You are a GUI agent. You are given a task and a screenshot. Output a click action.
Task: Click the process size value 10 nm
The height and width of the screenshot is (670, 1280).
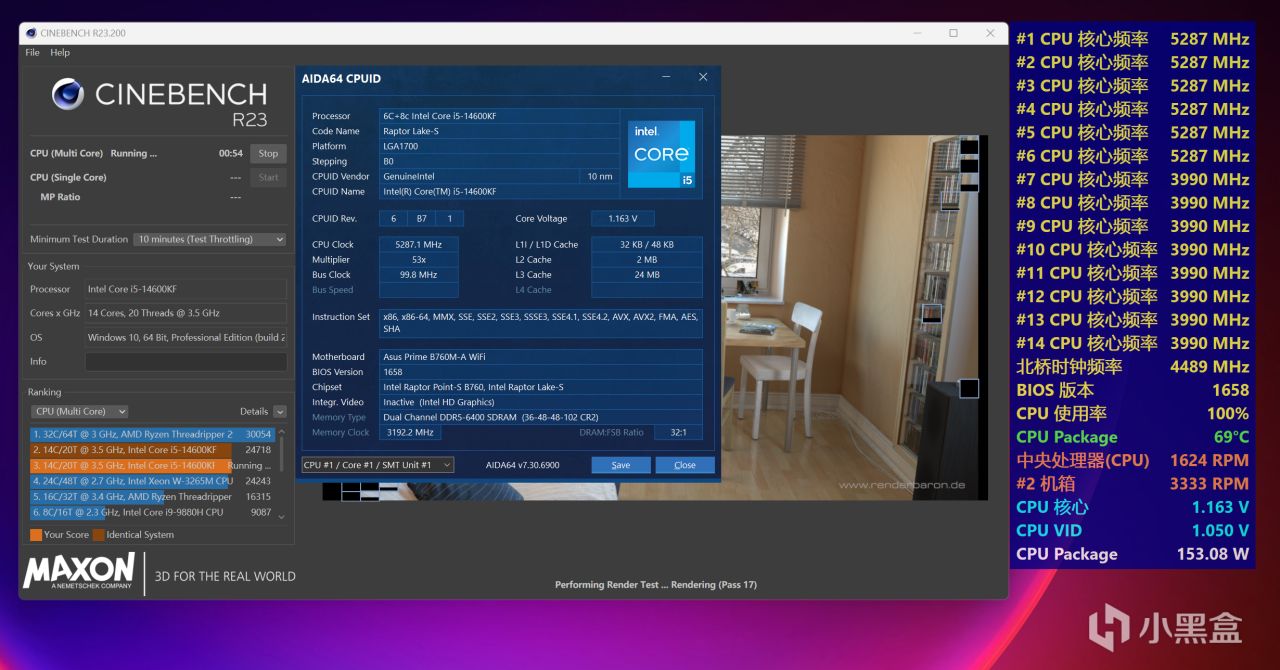tap(599, 176)
